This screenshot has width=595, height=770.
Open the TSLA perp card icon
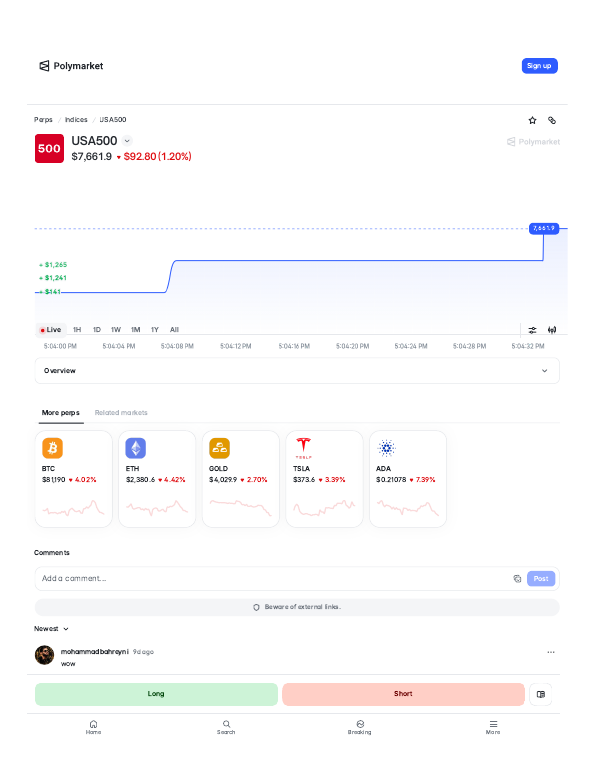(x=303, y=448)
